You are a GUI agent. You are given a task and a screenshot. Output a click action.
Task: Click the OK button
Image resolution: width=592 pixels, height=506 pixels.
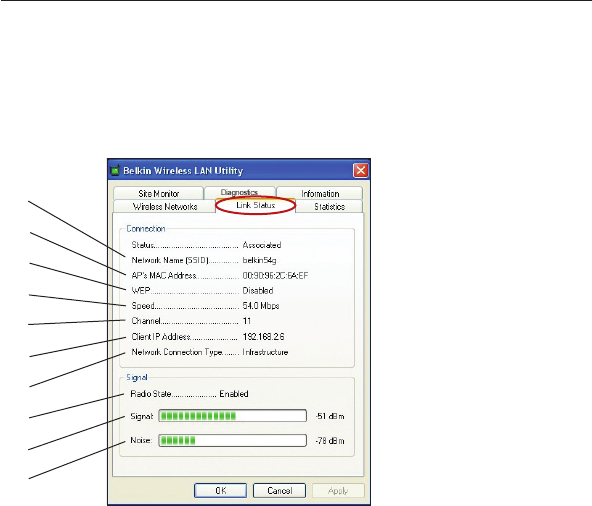tap(220, 491)
